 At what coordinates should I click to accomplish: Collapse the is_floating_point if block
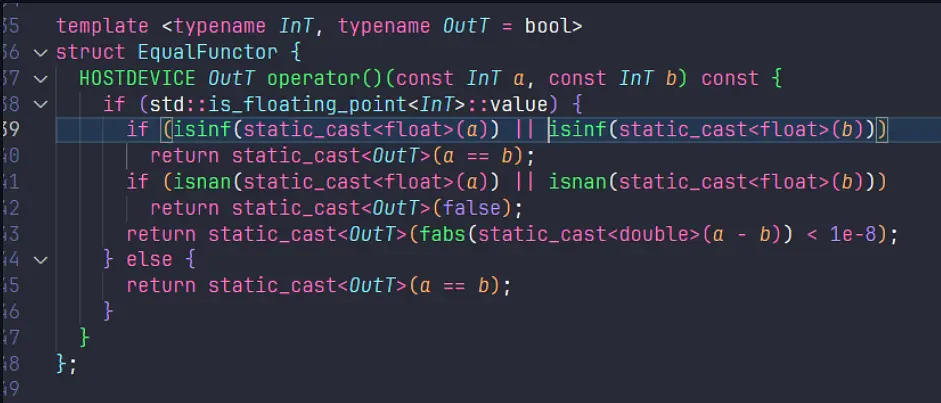[39, 103]
